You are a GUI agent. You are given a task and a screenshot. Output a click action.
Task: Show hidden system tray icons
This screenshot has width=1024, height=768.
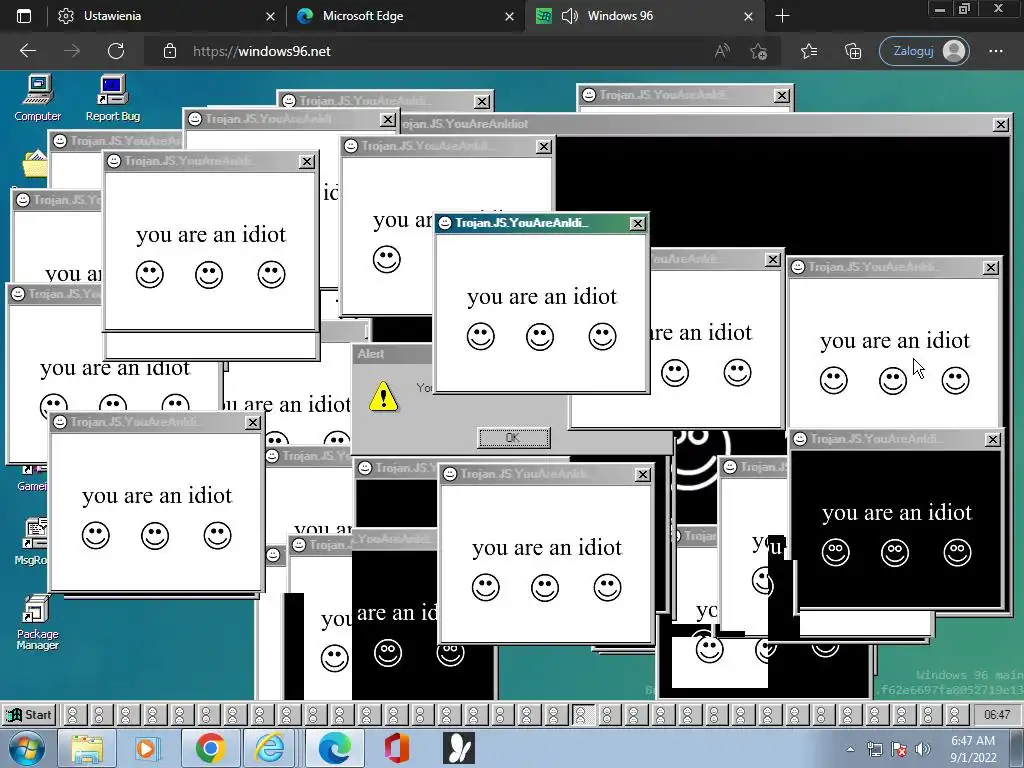tap(850, 749)
